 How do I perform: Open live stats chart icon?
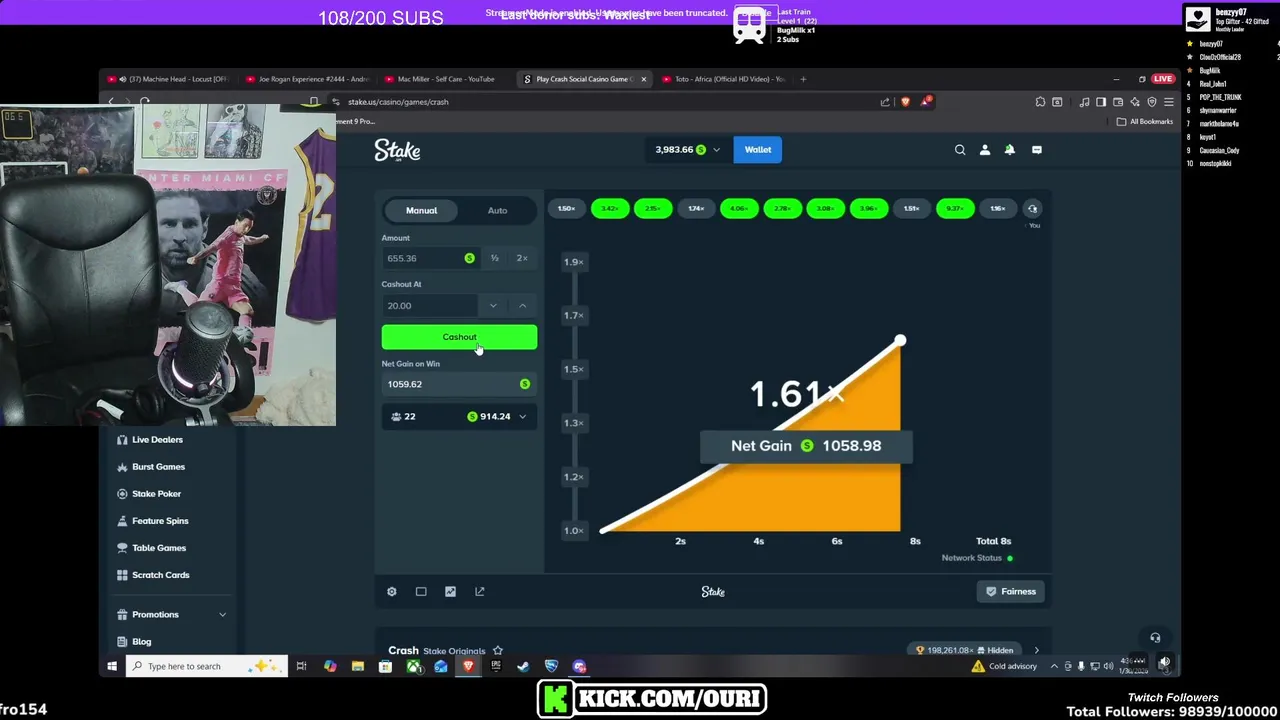(x=450, y=592)
